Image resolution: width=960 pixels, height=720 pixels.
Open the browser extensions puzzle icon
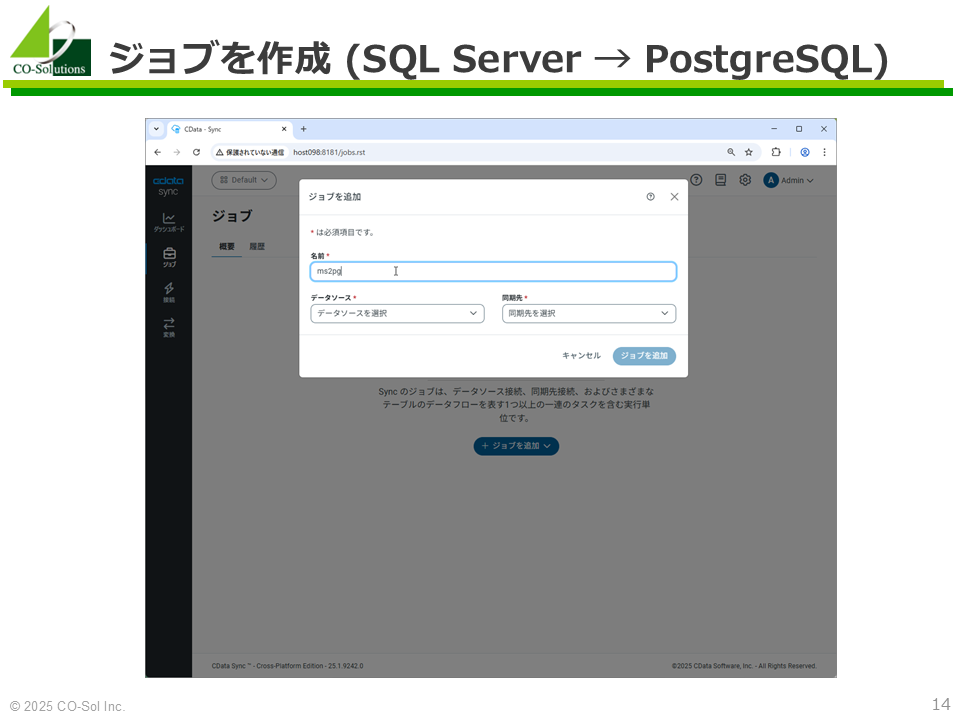click(776, 152)
